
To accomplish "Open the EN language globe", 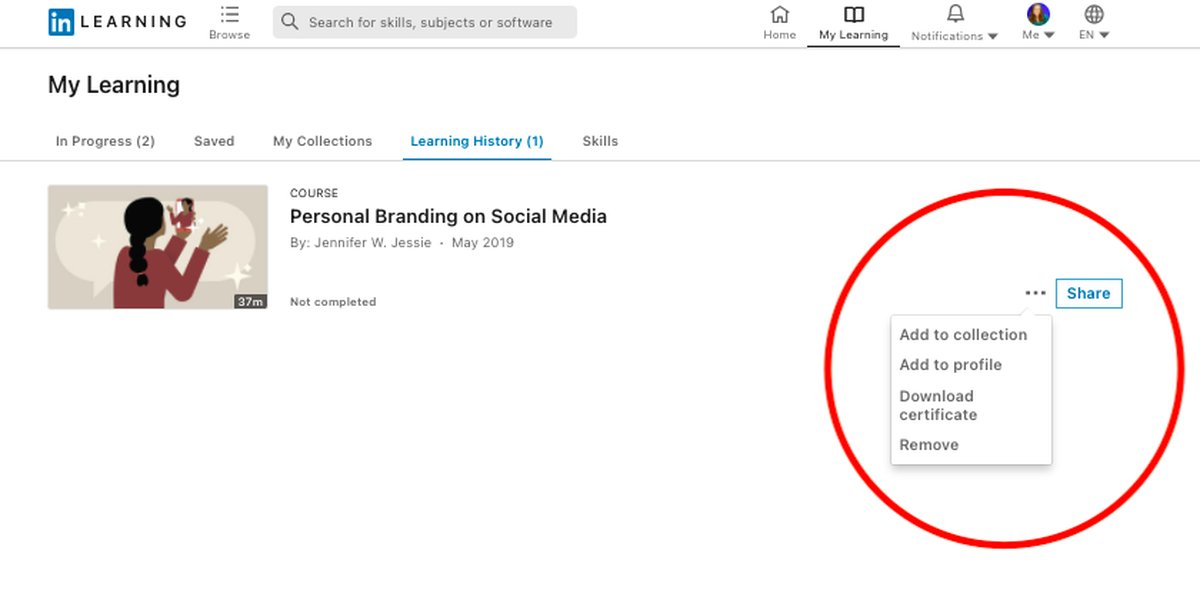I will coord(1094,15).
